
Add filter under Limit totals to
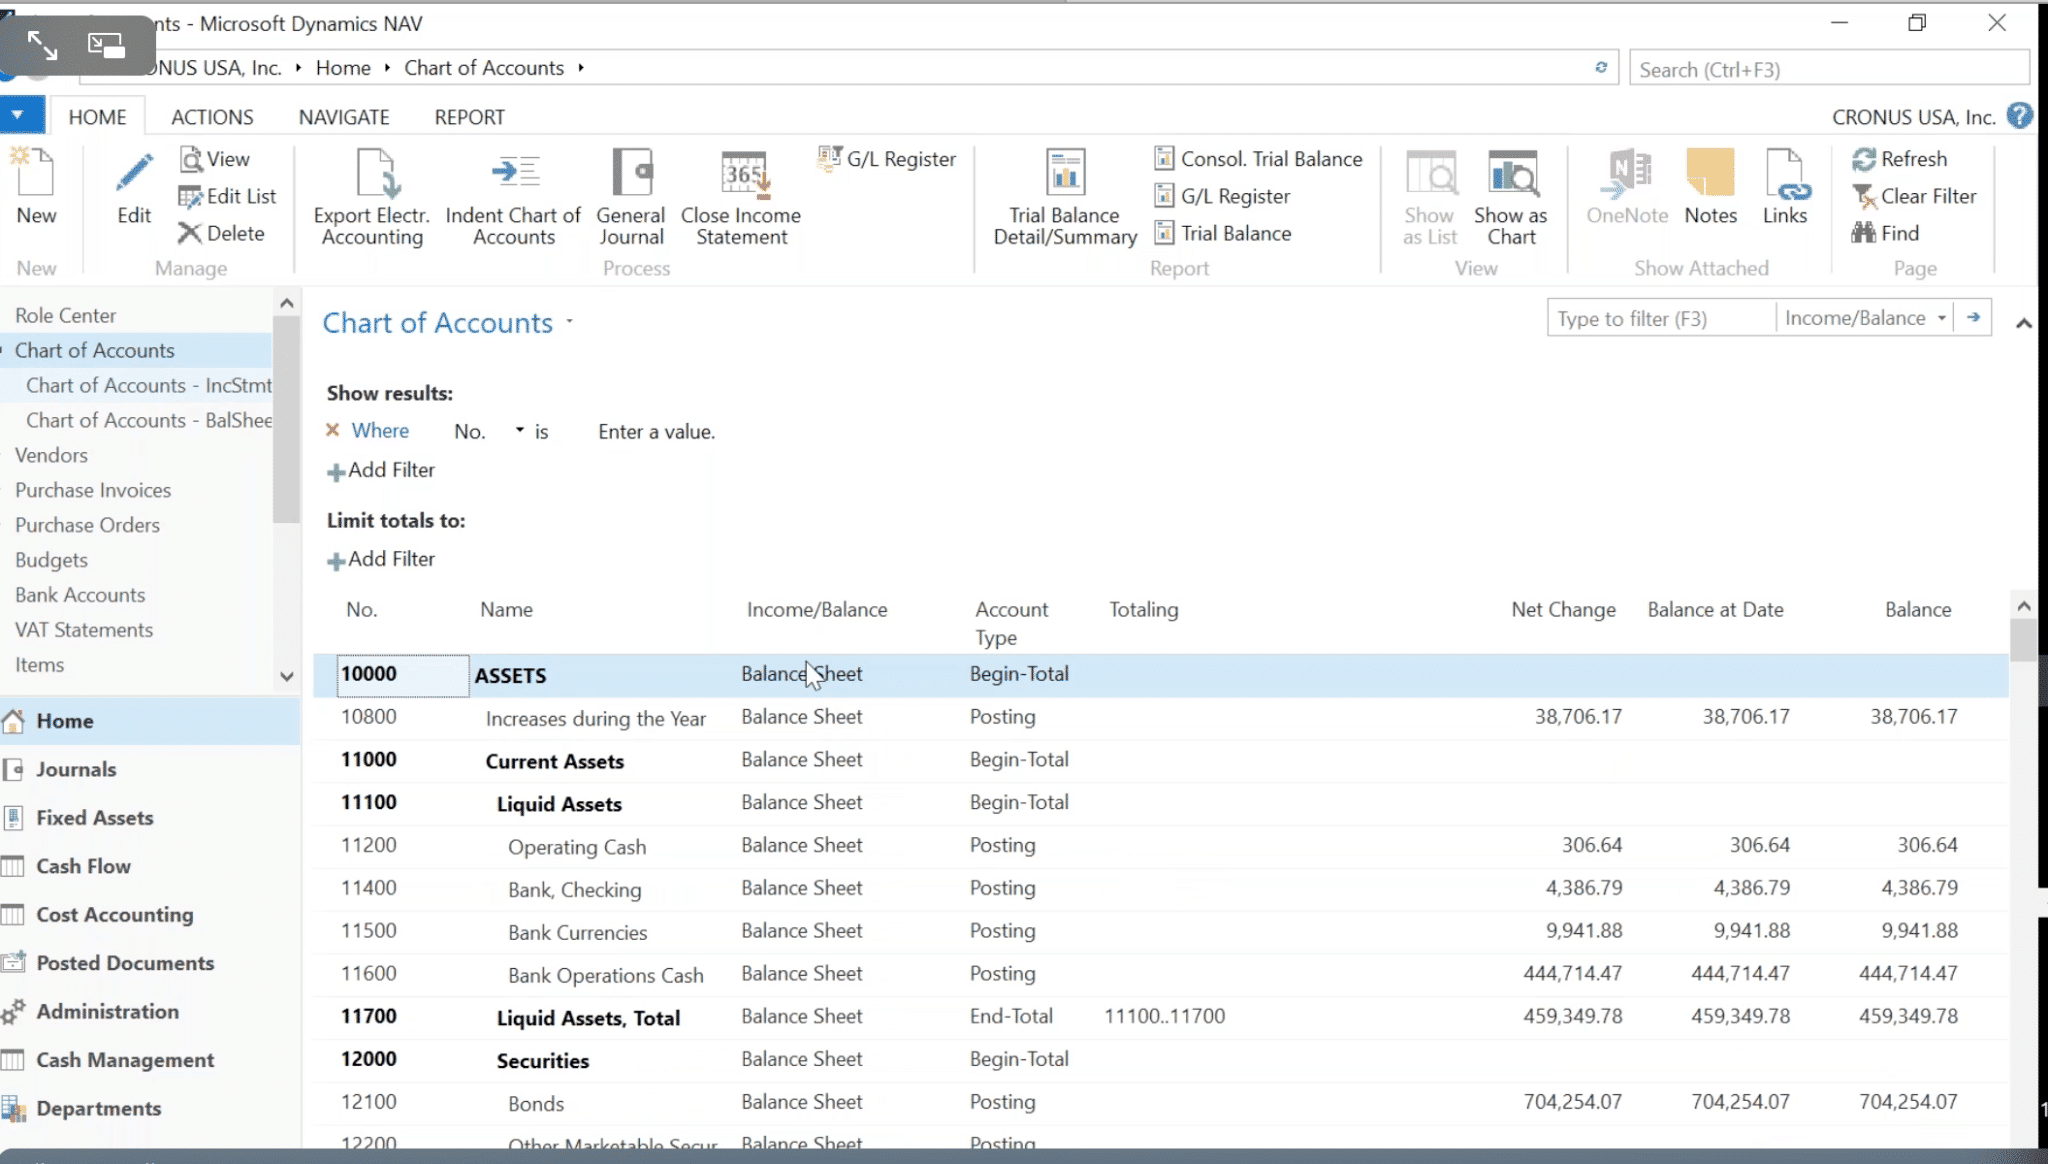[381, 559]
